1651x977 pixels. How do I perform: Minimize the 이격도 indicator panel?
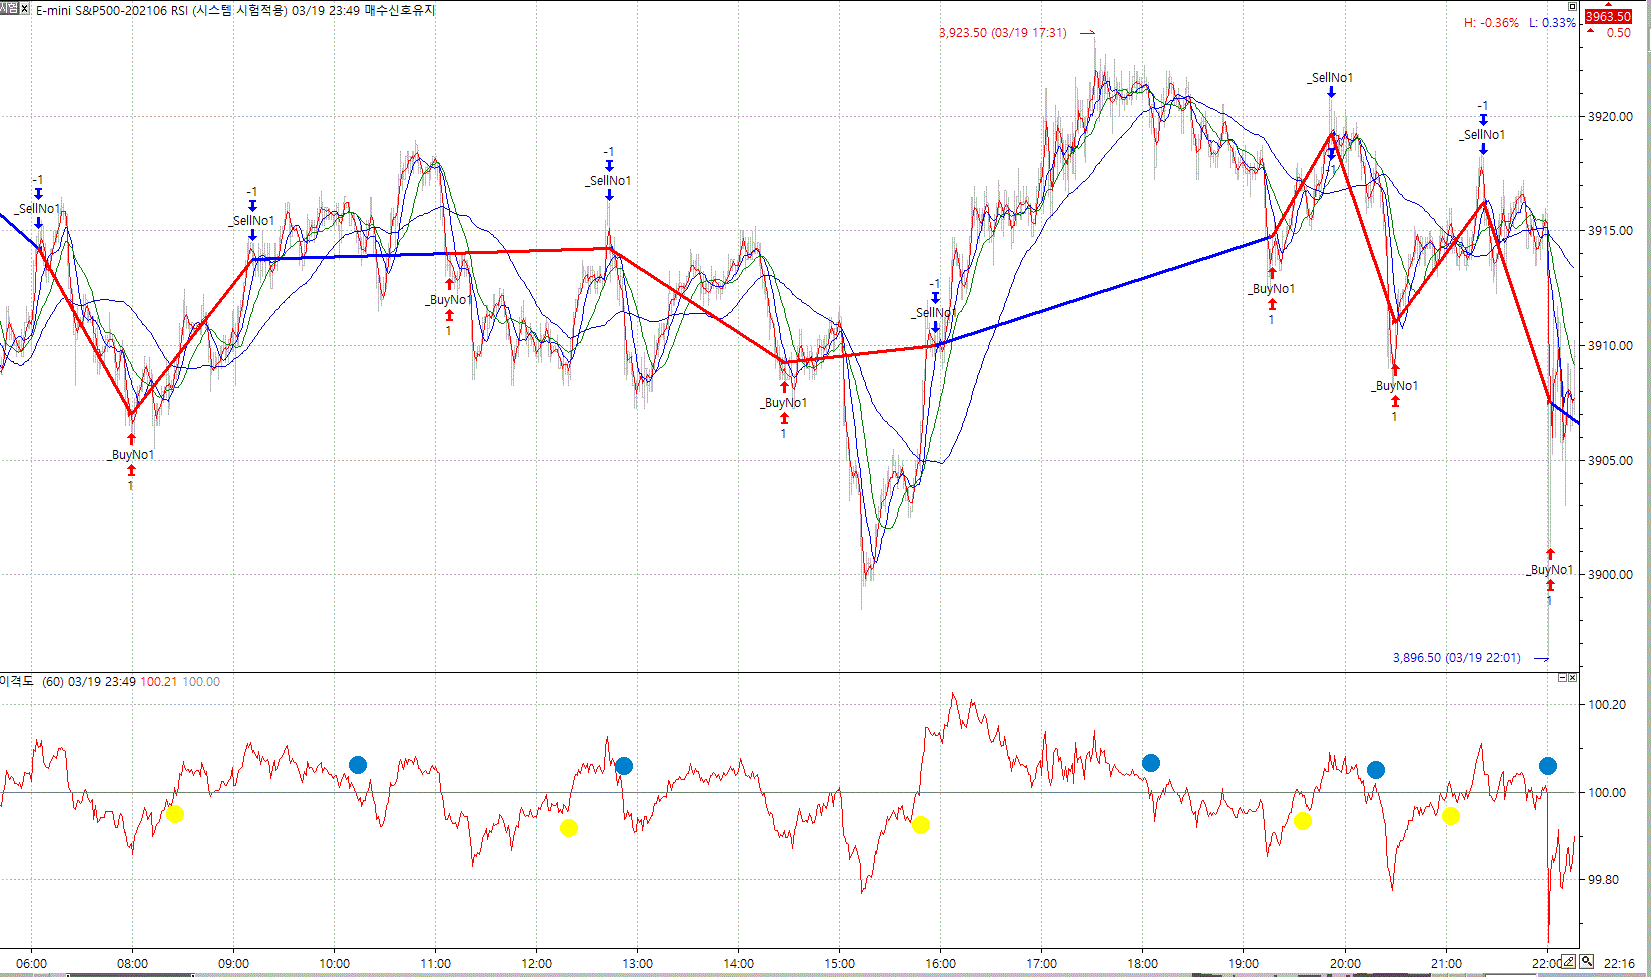click(x=1563, y=678)
